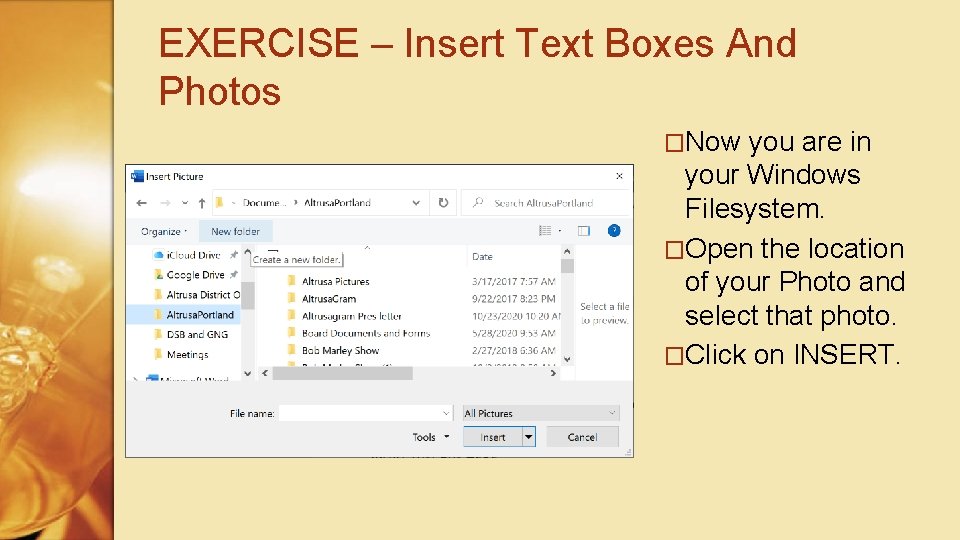Close the Insert Picture dialog
Viewport: 960px width, 540px height.
click(x=619, y=176)
